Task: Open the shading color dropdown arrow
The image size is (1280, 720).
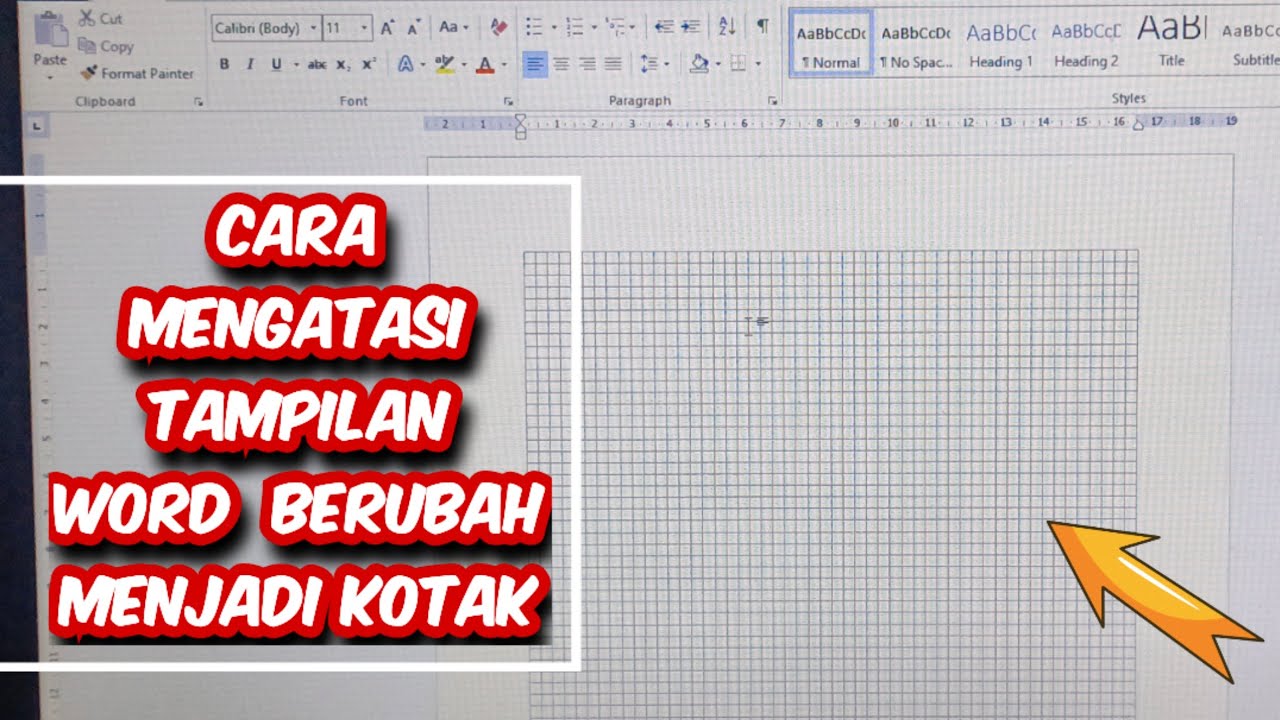Action: tap(718, 65)
